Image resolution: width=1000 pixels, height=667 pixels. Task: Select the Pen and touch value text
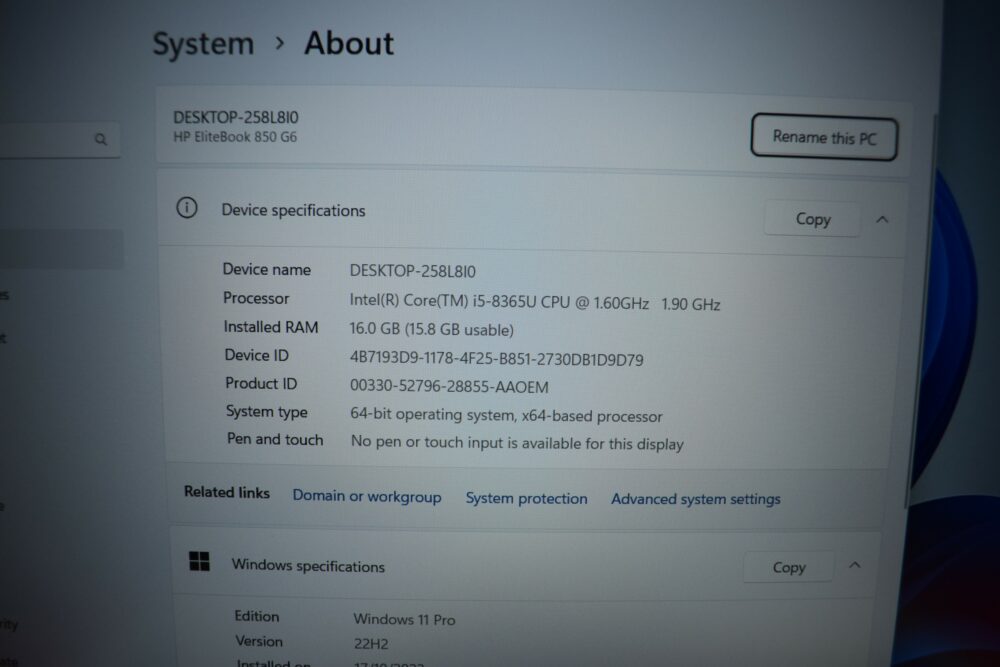517,443
